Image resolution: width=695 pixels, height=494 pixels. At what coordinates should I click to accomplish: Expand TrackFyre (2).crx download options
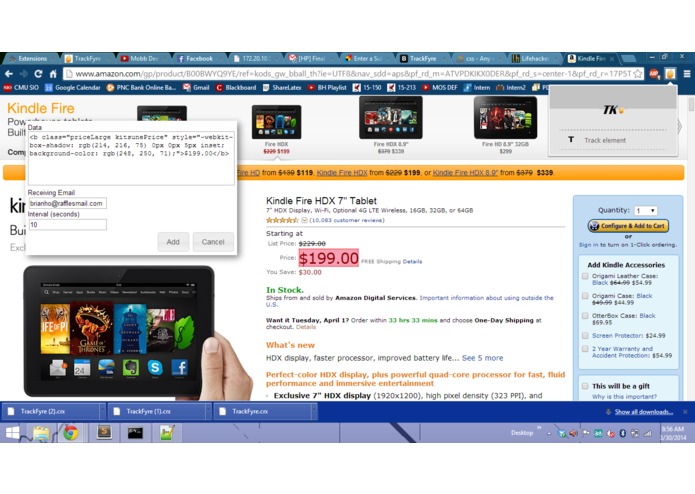coord(102,412)
